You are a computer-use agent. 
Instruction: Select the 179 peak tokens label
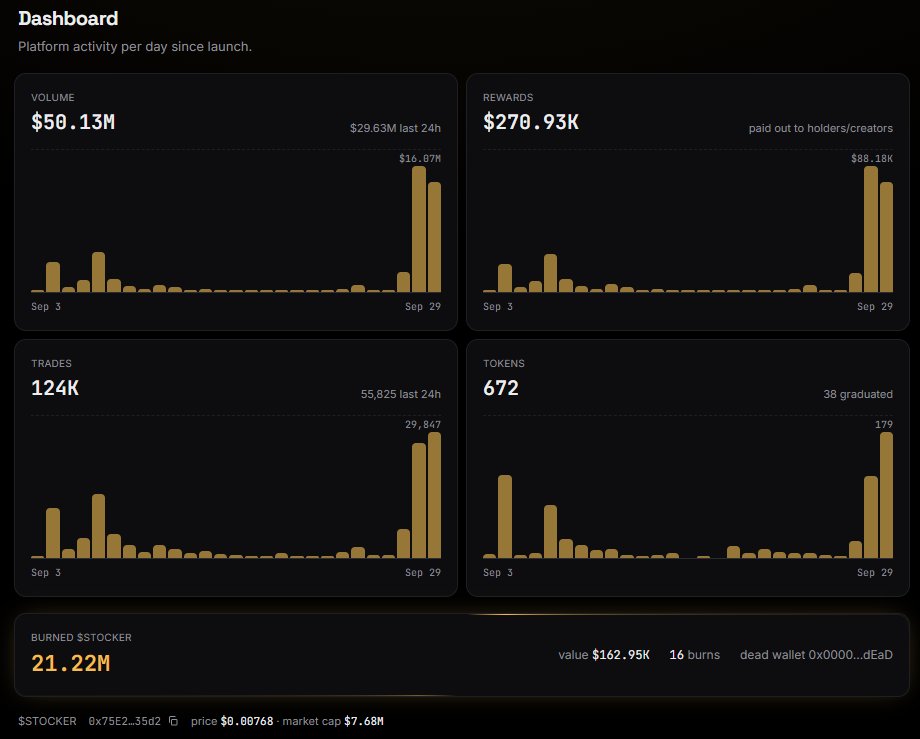coord(884,424)
